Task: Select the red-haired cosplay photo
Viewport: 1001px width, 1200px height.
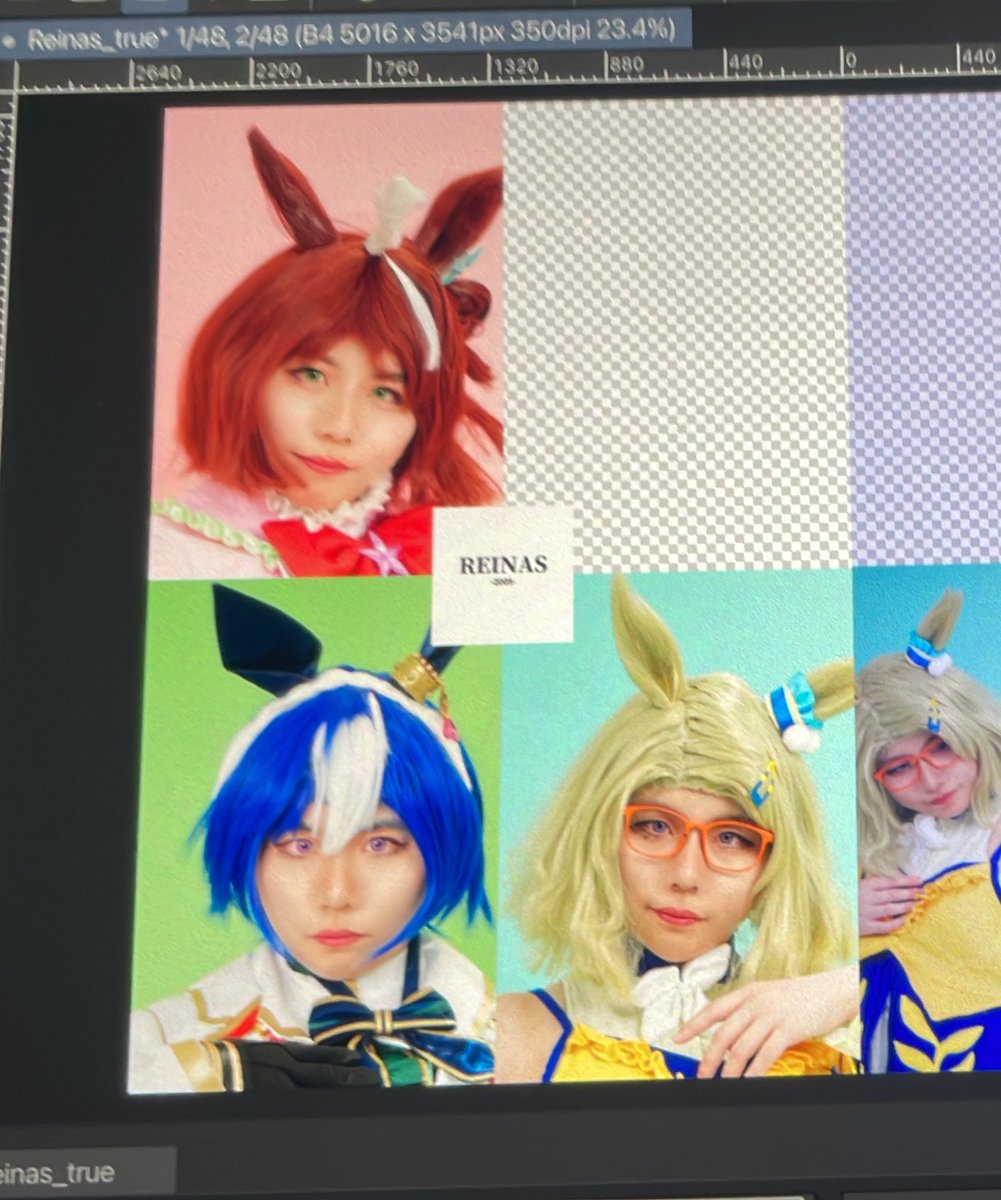Action: click(327, 340)
